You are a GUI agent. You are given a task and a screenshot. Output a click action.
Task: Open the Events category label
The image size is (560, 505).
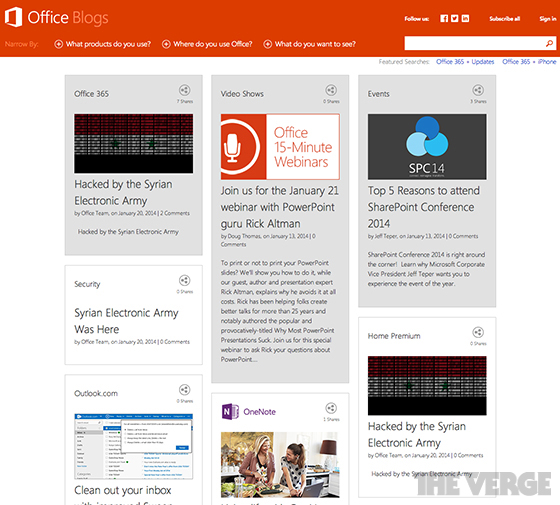(378, 94)
